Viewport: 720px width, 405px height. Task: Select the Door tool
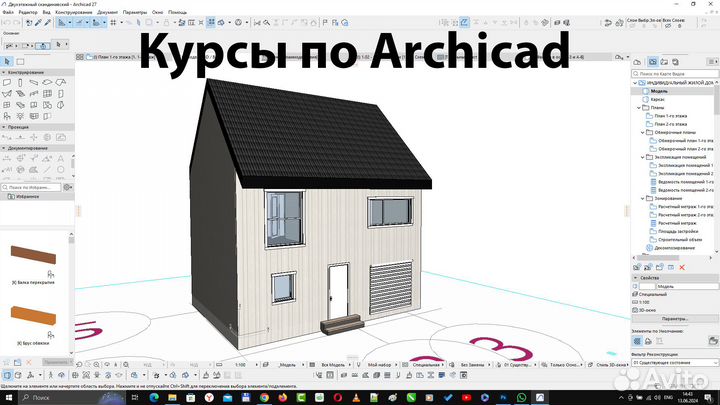coord(61,94)
